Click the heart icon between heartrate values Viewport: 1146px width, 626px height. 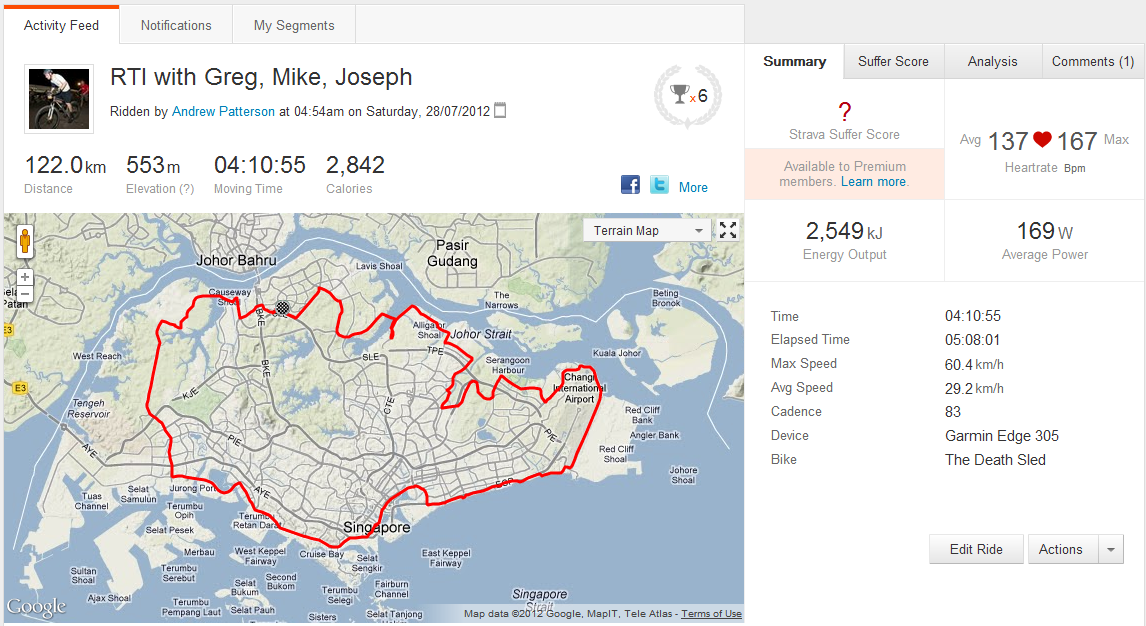[1044, 140]
